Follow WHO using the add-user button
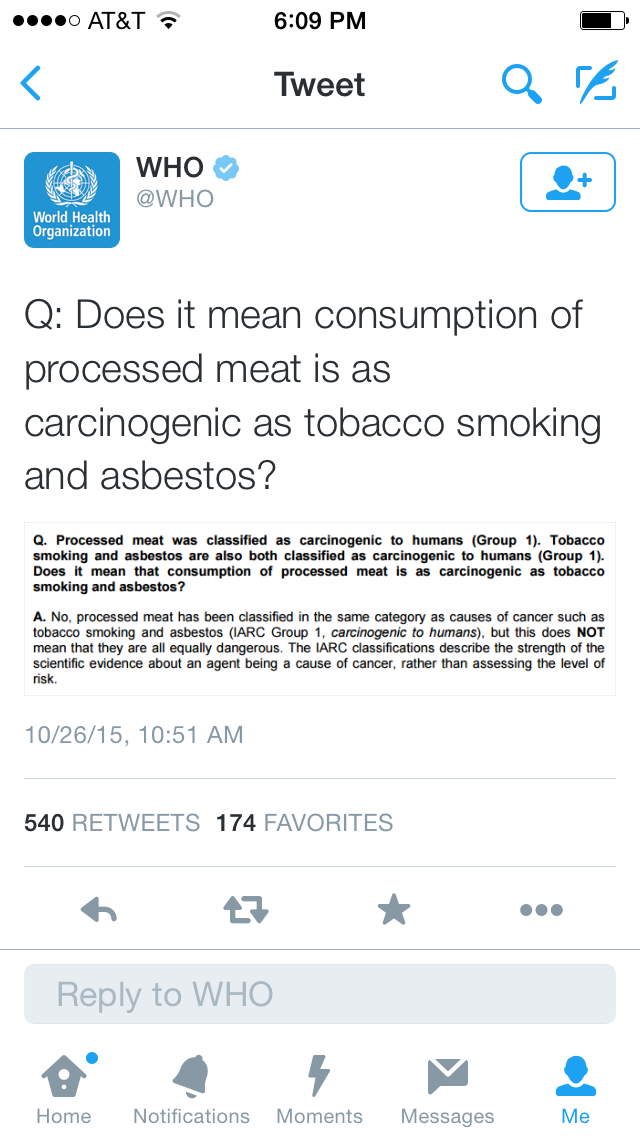The height and width of the screenshot is (1136, 640). (567, 182)
